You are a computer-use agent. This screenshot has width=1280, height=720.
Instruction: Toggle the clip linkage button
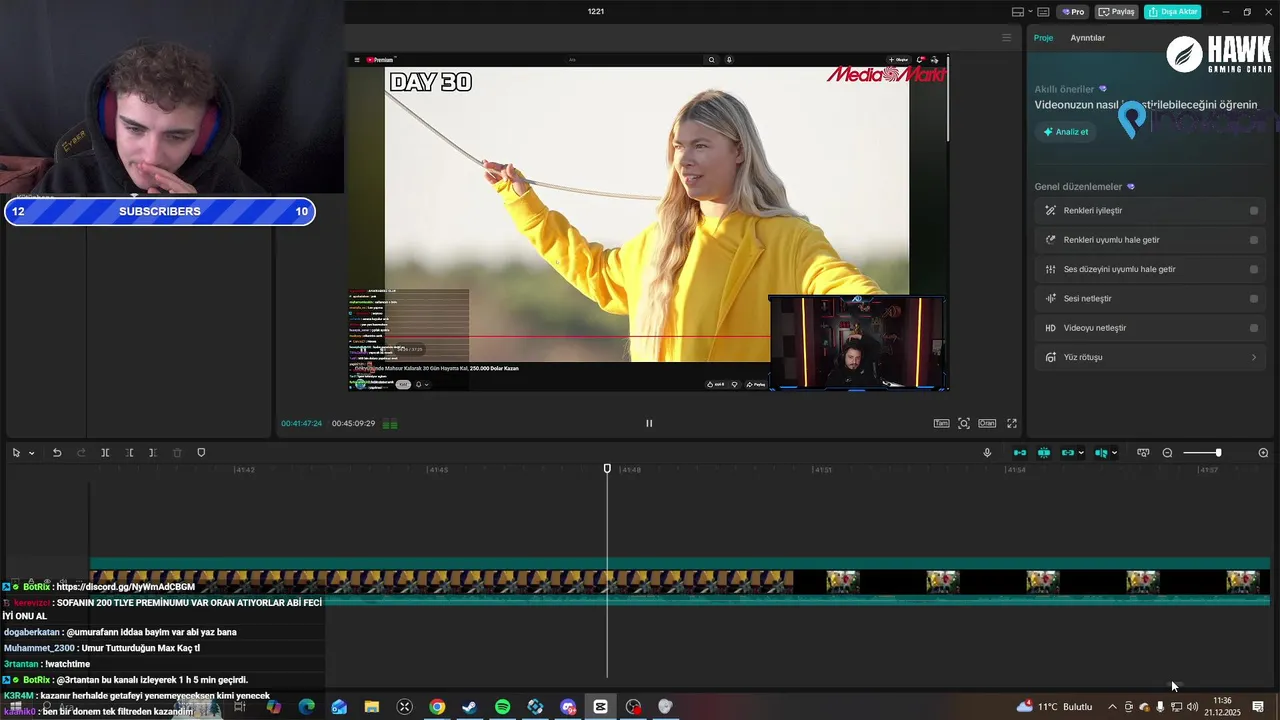[1067, 453]
